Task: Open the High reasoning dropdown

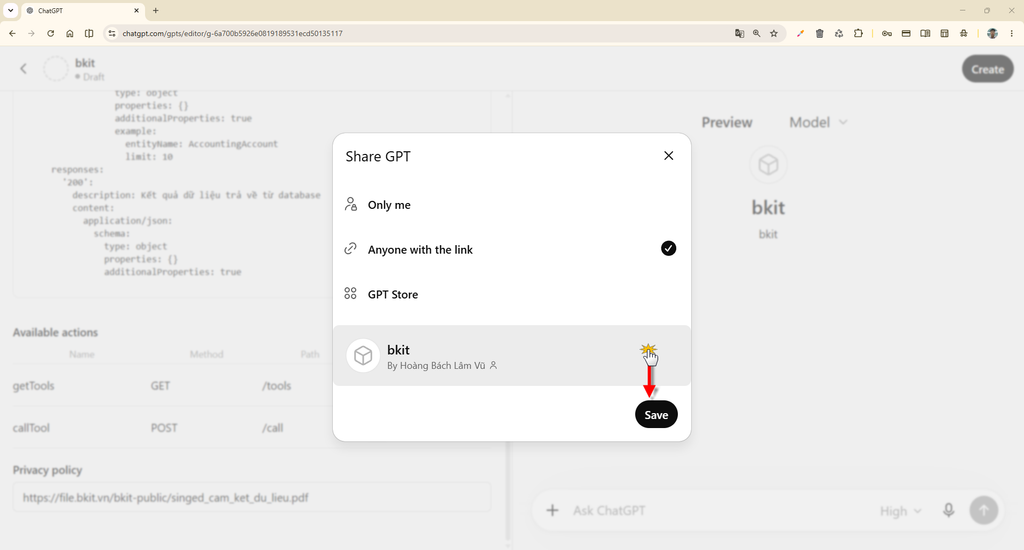Action: (901, 511)
